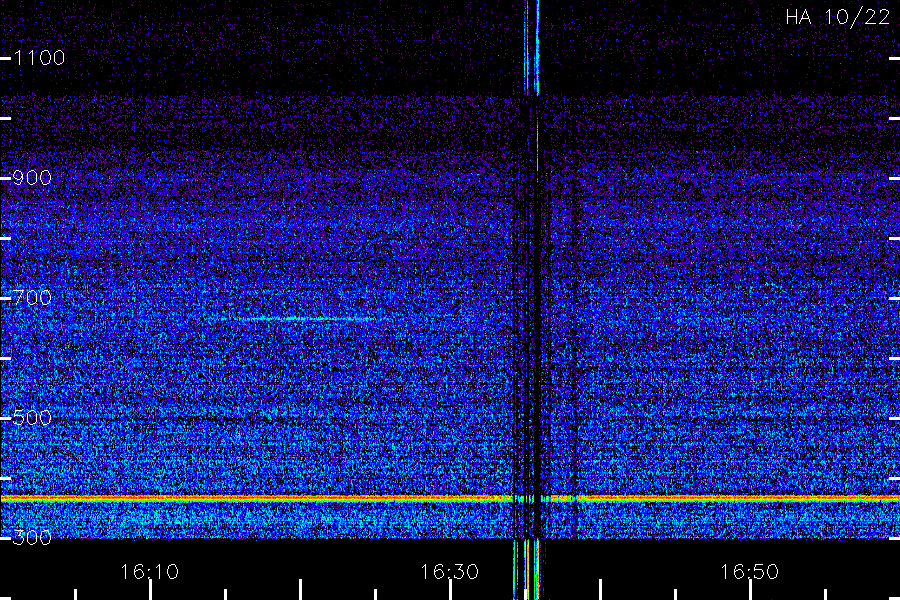Screen dimensions: 900x600
Task: Click the 16:30 time axis label
Action: (449, 572)
